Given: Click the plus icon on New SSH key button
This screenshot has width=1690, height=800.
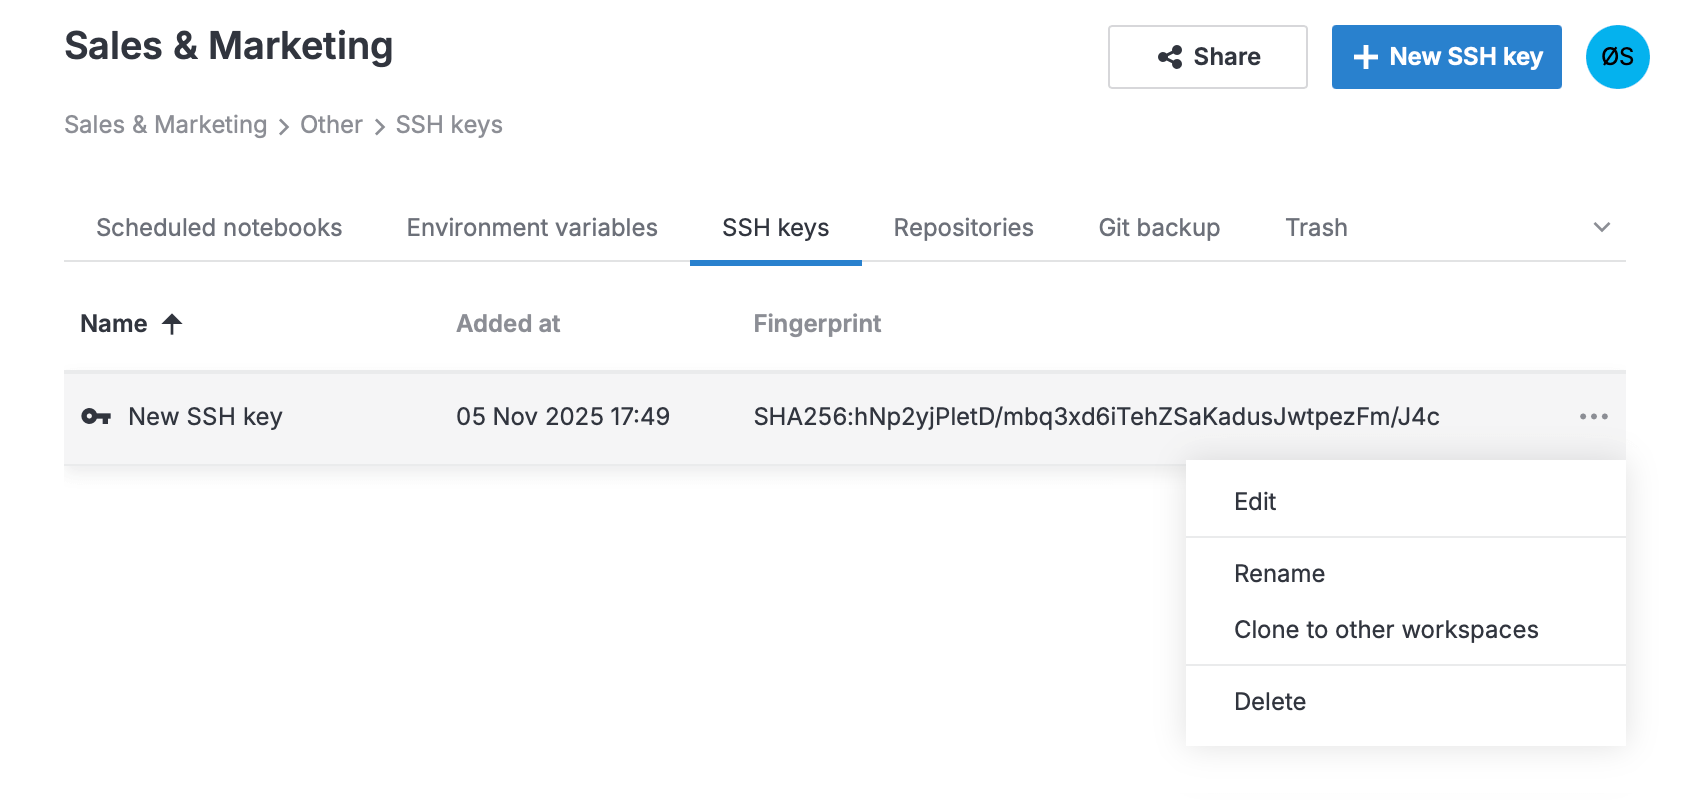Looking at the screenshot, I should pos(1364,57).
